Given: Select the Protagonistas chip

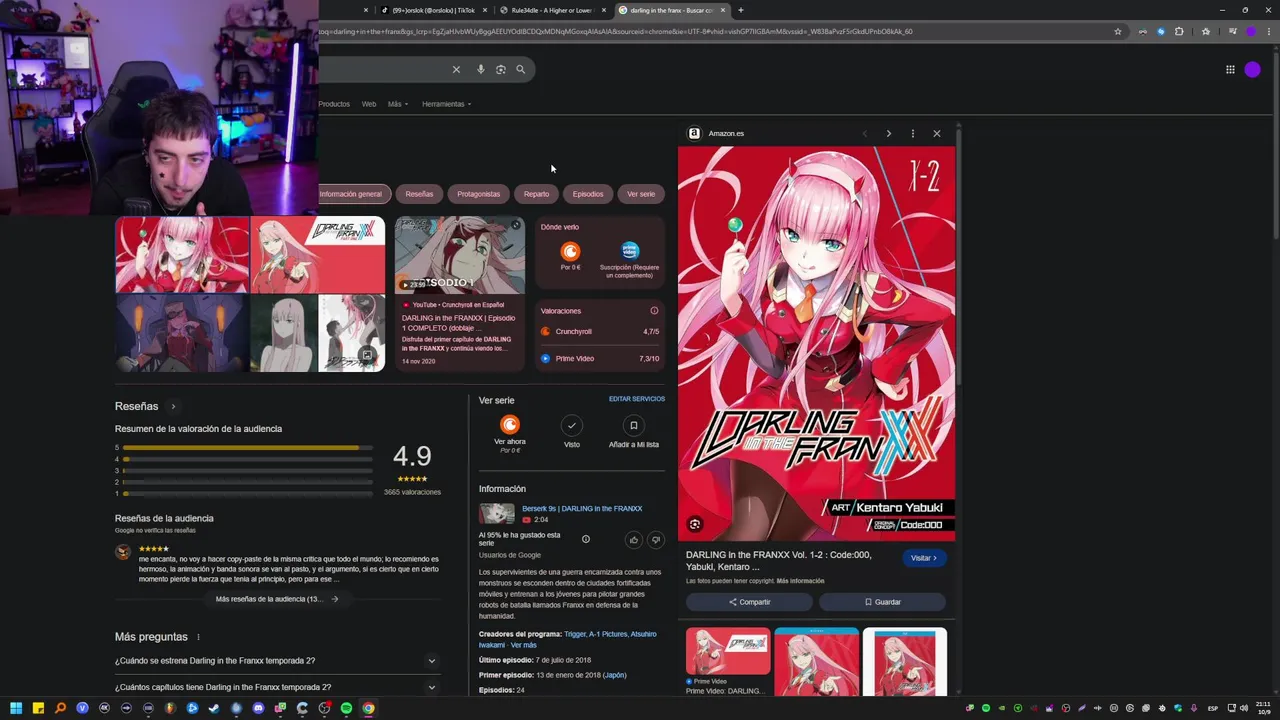Looking at the screenshot, I should click(478, 194).
